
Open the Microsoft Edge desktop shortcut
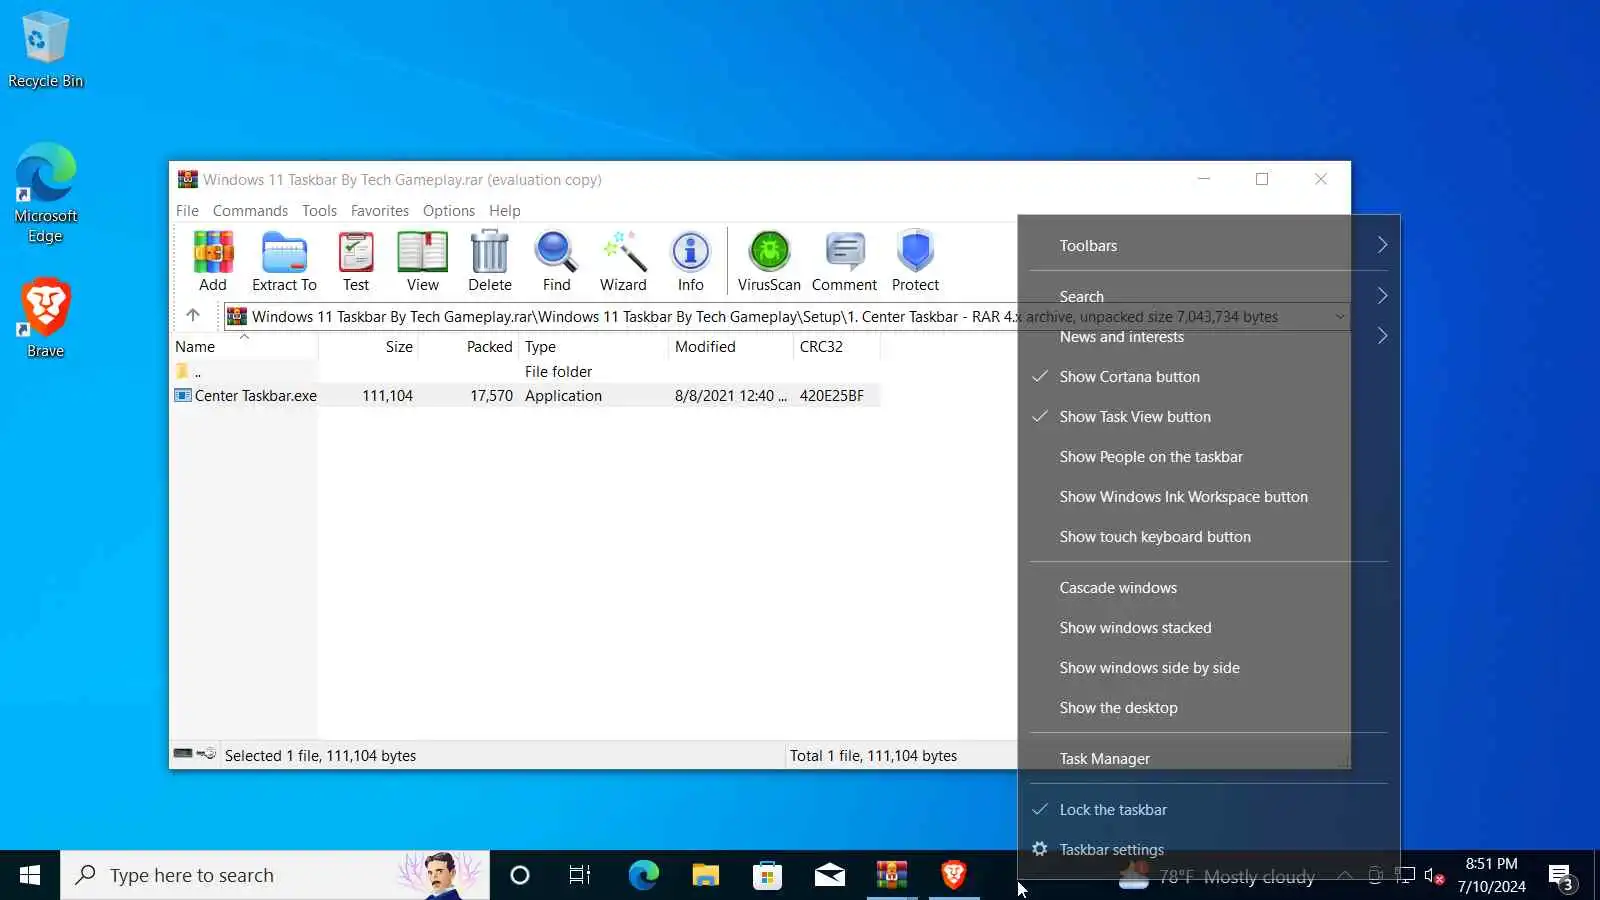[x=45, y=193]
